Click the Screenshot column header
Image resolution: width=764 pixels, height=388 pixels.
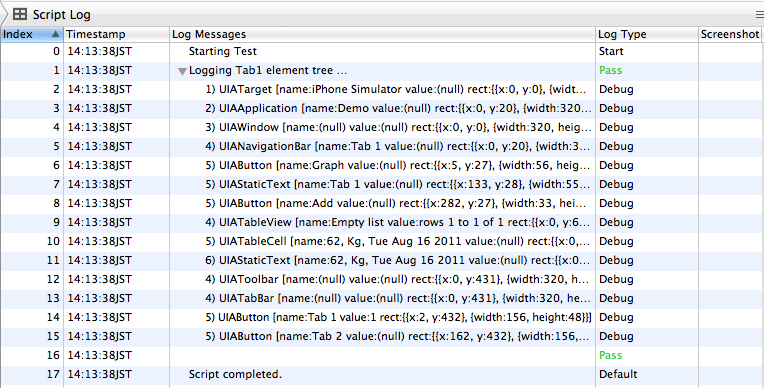(731, 34)
